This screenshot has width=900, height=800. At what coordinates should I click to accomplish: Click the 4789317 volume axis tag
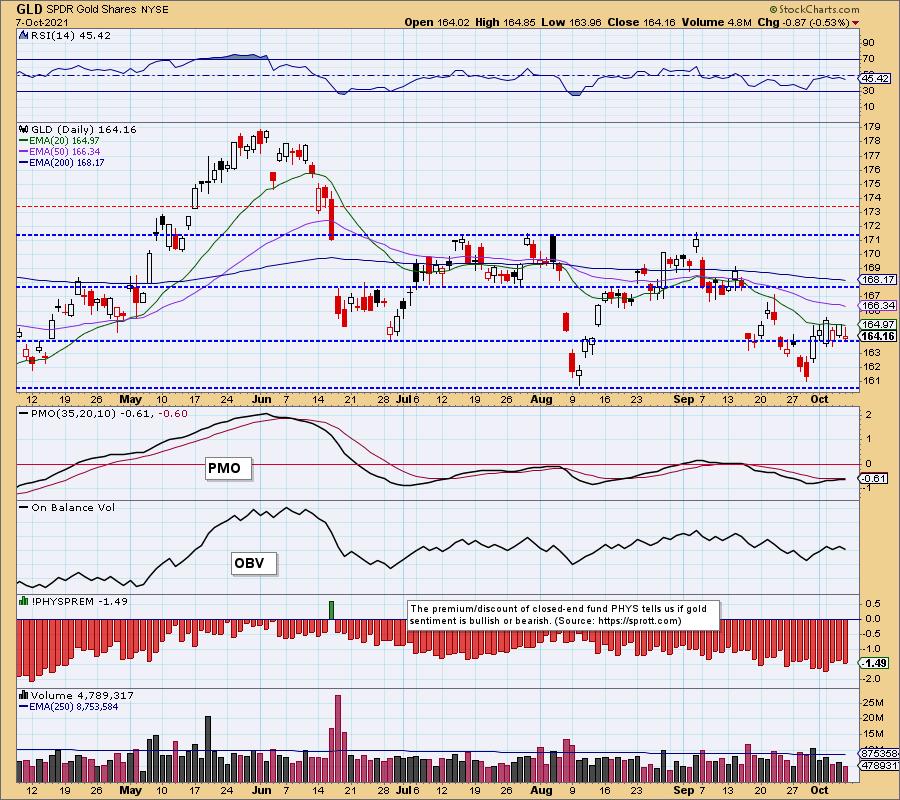point(878,766)
